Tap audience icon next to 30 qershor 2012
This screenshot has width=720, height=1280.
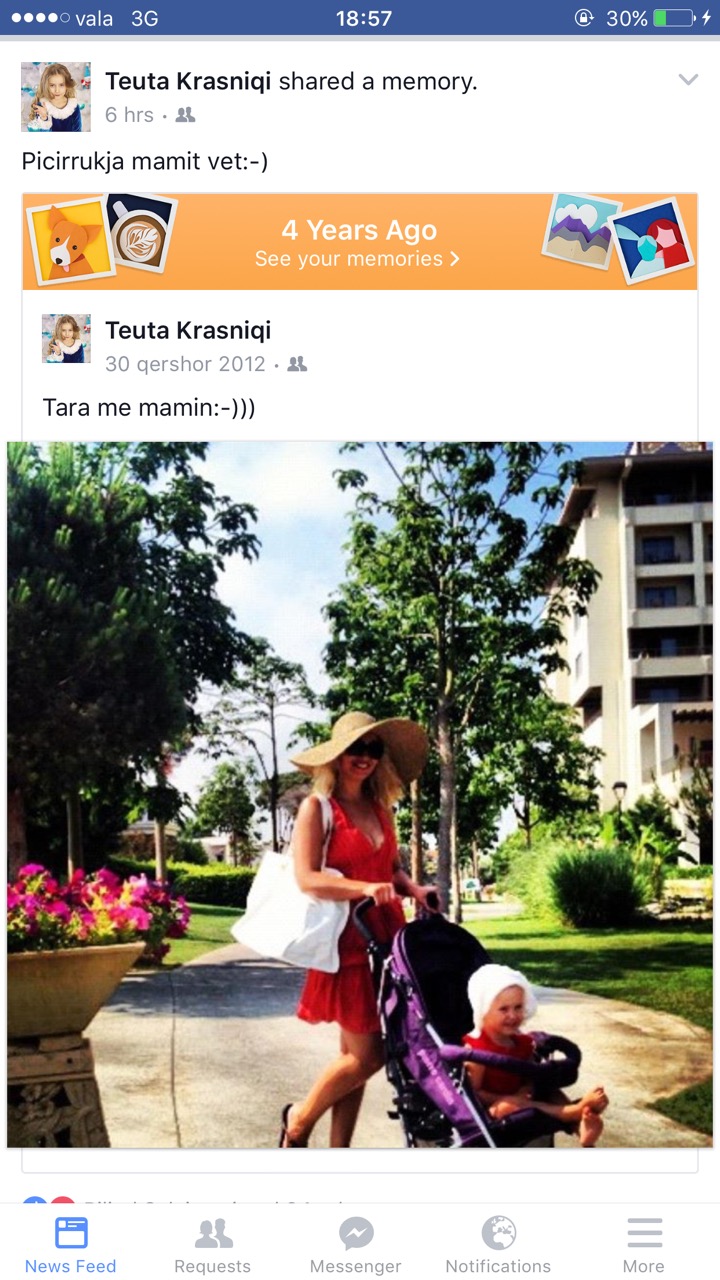click(x=297, y=364)
